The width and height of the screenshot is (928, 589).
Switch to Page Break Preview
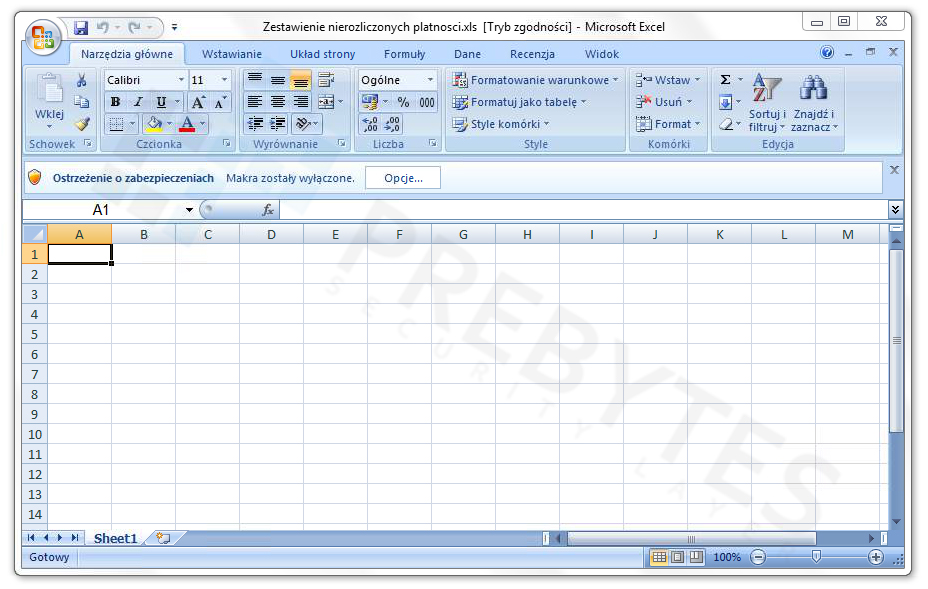click(696, 557)
